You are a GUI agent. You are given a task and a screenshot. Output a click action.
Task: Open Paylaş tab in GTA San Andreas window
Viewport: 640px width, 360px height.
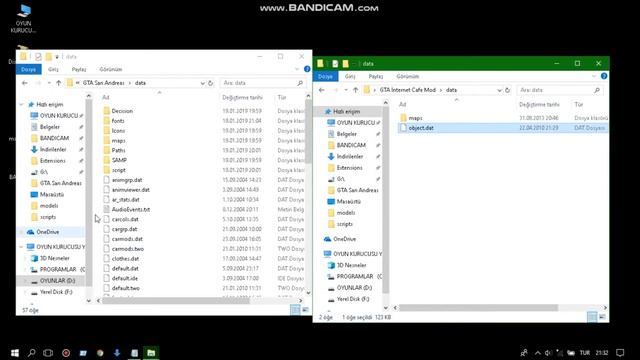click(79, 69)
